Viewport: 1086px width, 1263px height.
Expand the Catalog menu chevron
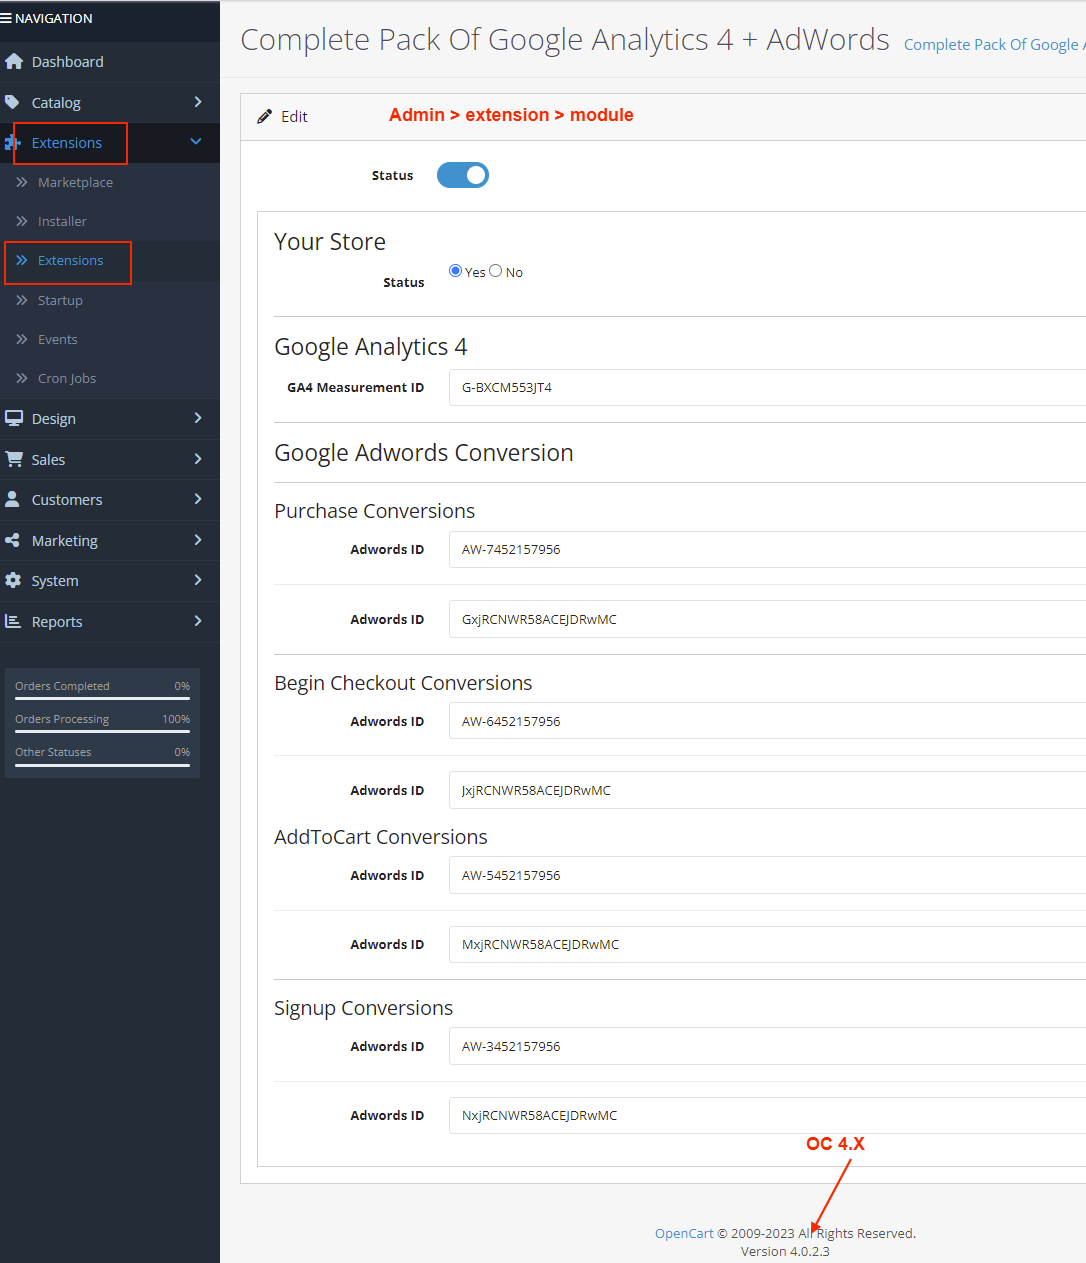tap(198, 102)
